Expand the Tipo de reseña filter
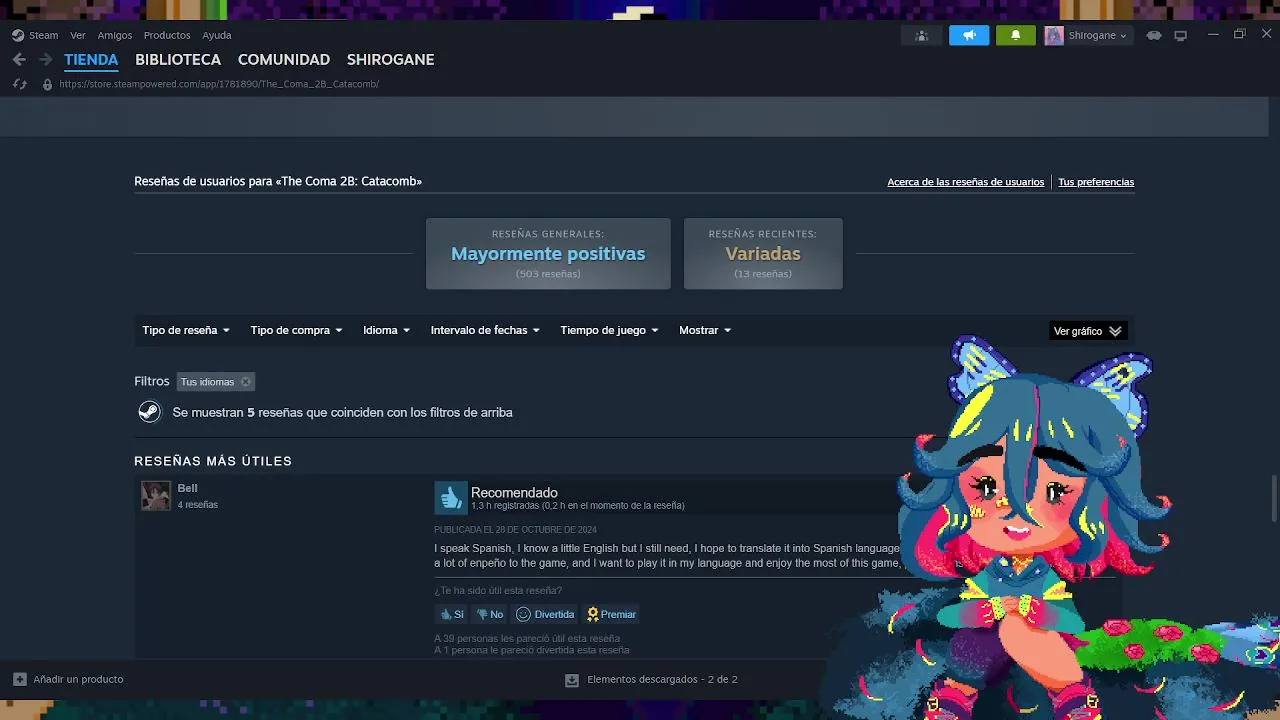Image resolution: width=1280 pixels, height=720 pixels. 186,330
